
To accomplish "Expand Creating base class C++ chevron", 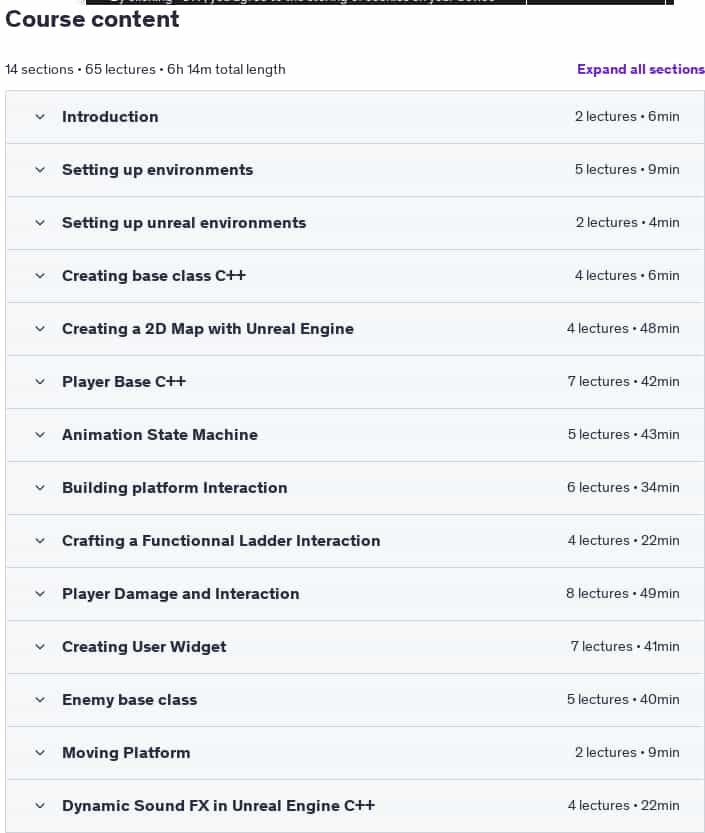I will coord(40,276).
